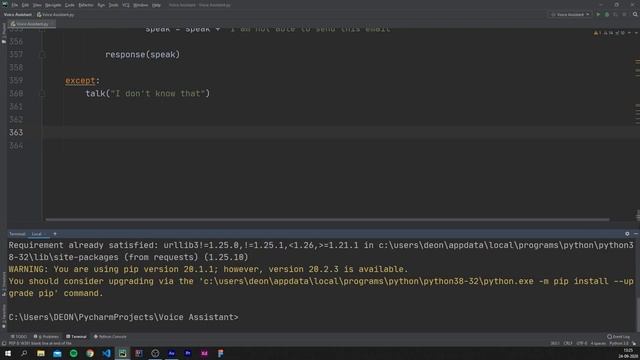
Task: Go to line via 363:1 indicator
Action: click(555, 343)
